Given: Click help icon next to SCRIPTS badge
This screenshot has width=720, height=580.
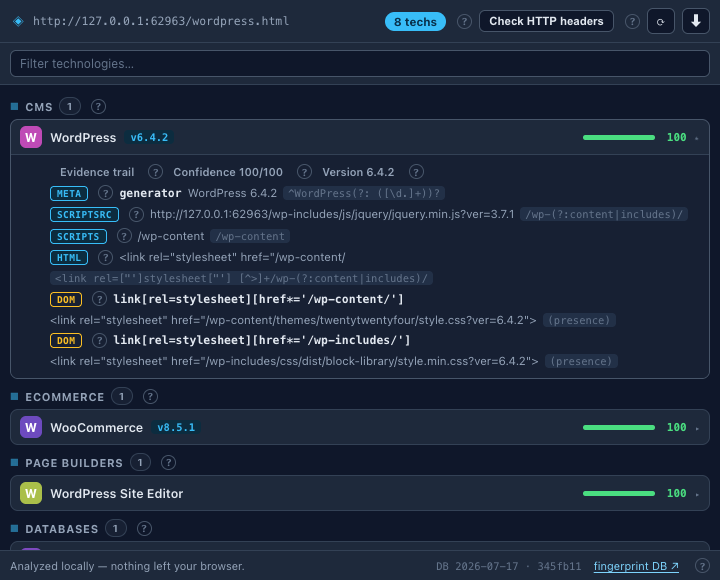Looking at the screenshot, I should 124,236.
